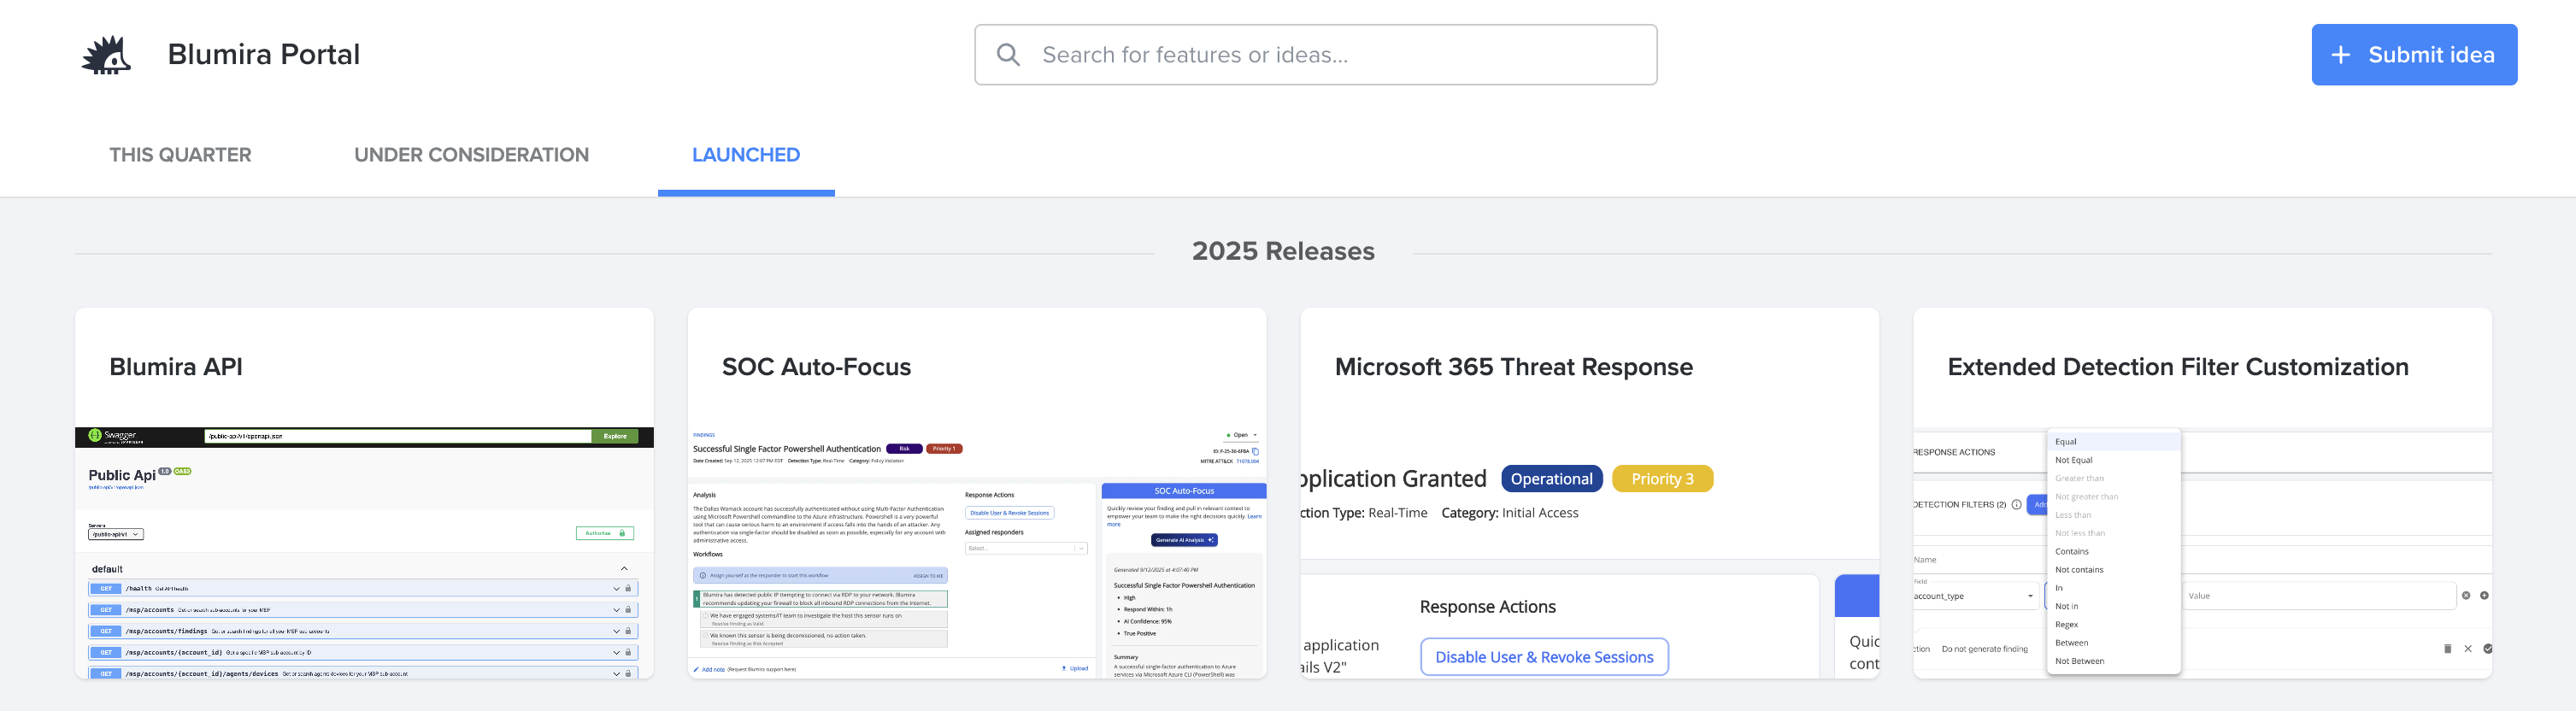Click the Swagger Public Api screenshot thumbnail
This screenshot has width=2576, height=711.
pos(364,553)
